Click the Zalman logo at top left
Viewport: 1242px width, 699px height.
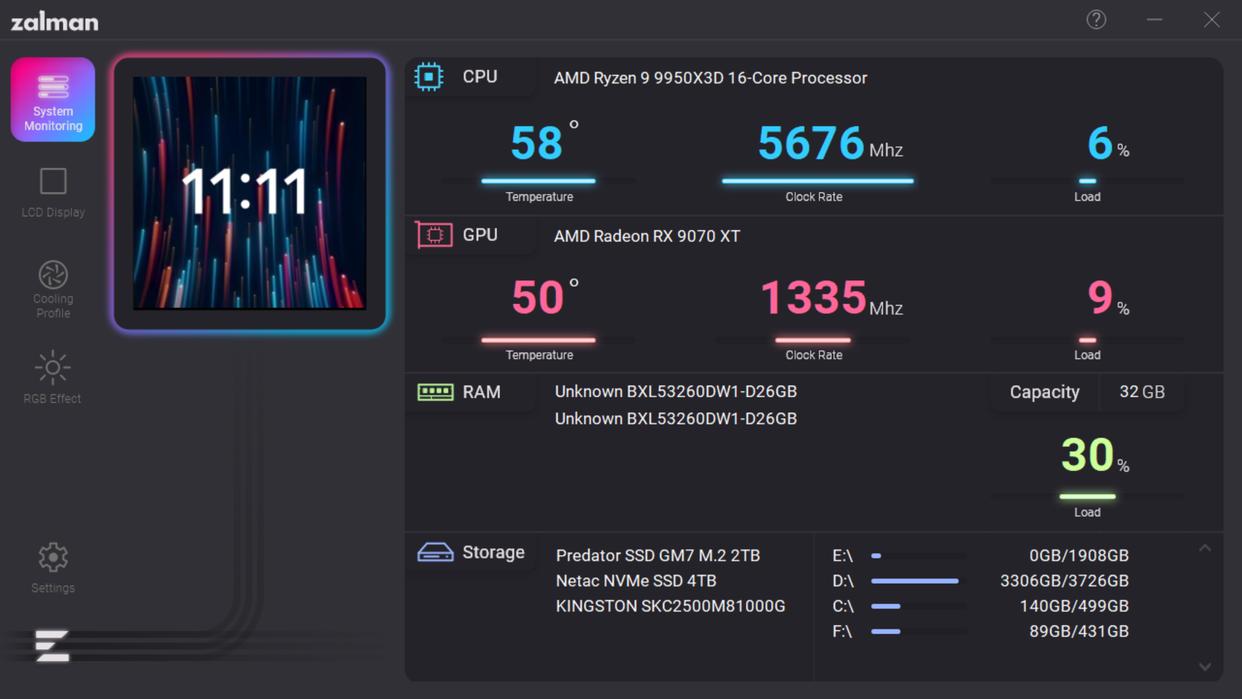tap(54, 21)
